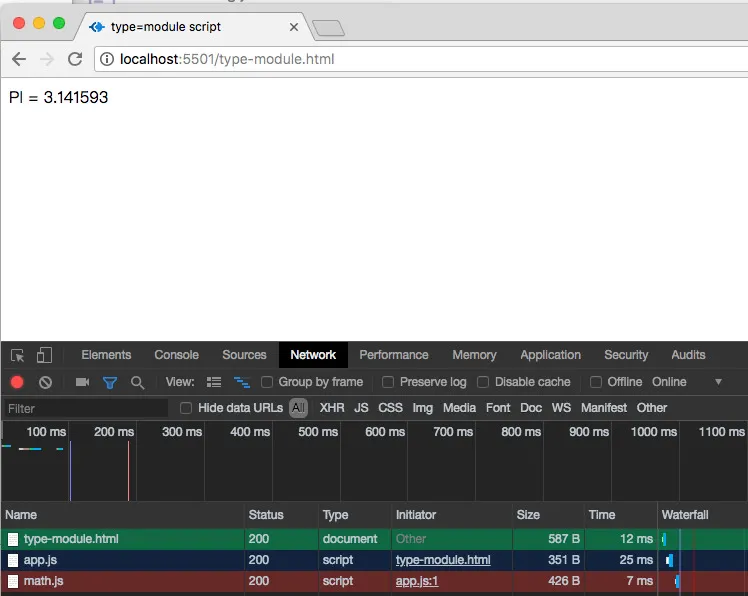
Task: Reload the page in browser
Action: 75,59
